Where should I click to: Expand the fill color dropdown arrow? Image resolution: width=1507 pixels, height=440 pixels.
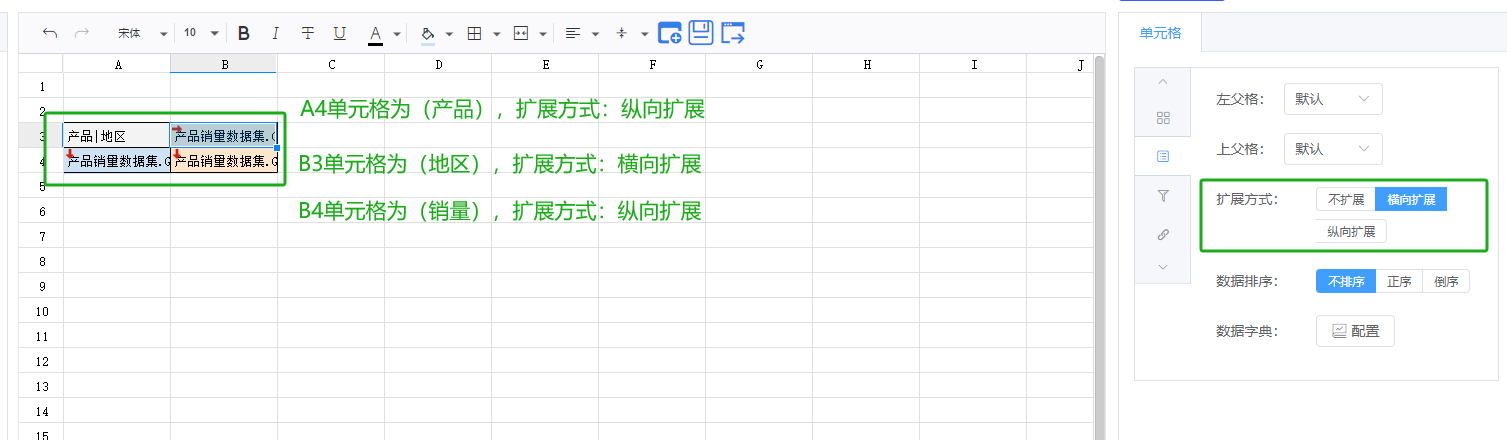pos(449,34)
